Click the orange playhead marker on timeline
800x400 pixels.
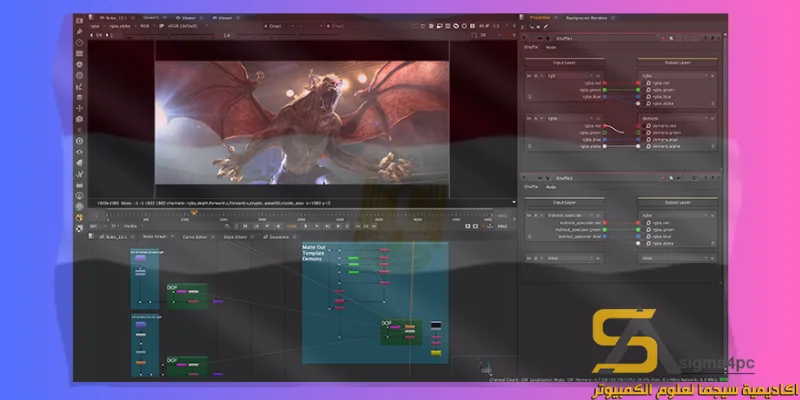click(x=194, y=212)
